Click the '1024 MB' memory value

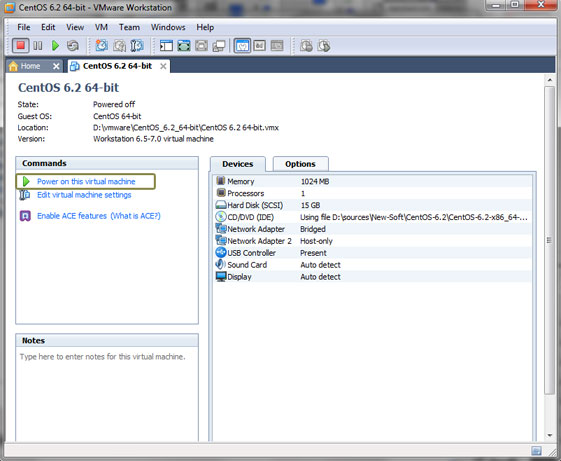point(315,181)
